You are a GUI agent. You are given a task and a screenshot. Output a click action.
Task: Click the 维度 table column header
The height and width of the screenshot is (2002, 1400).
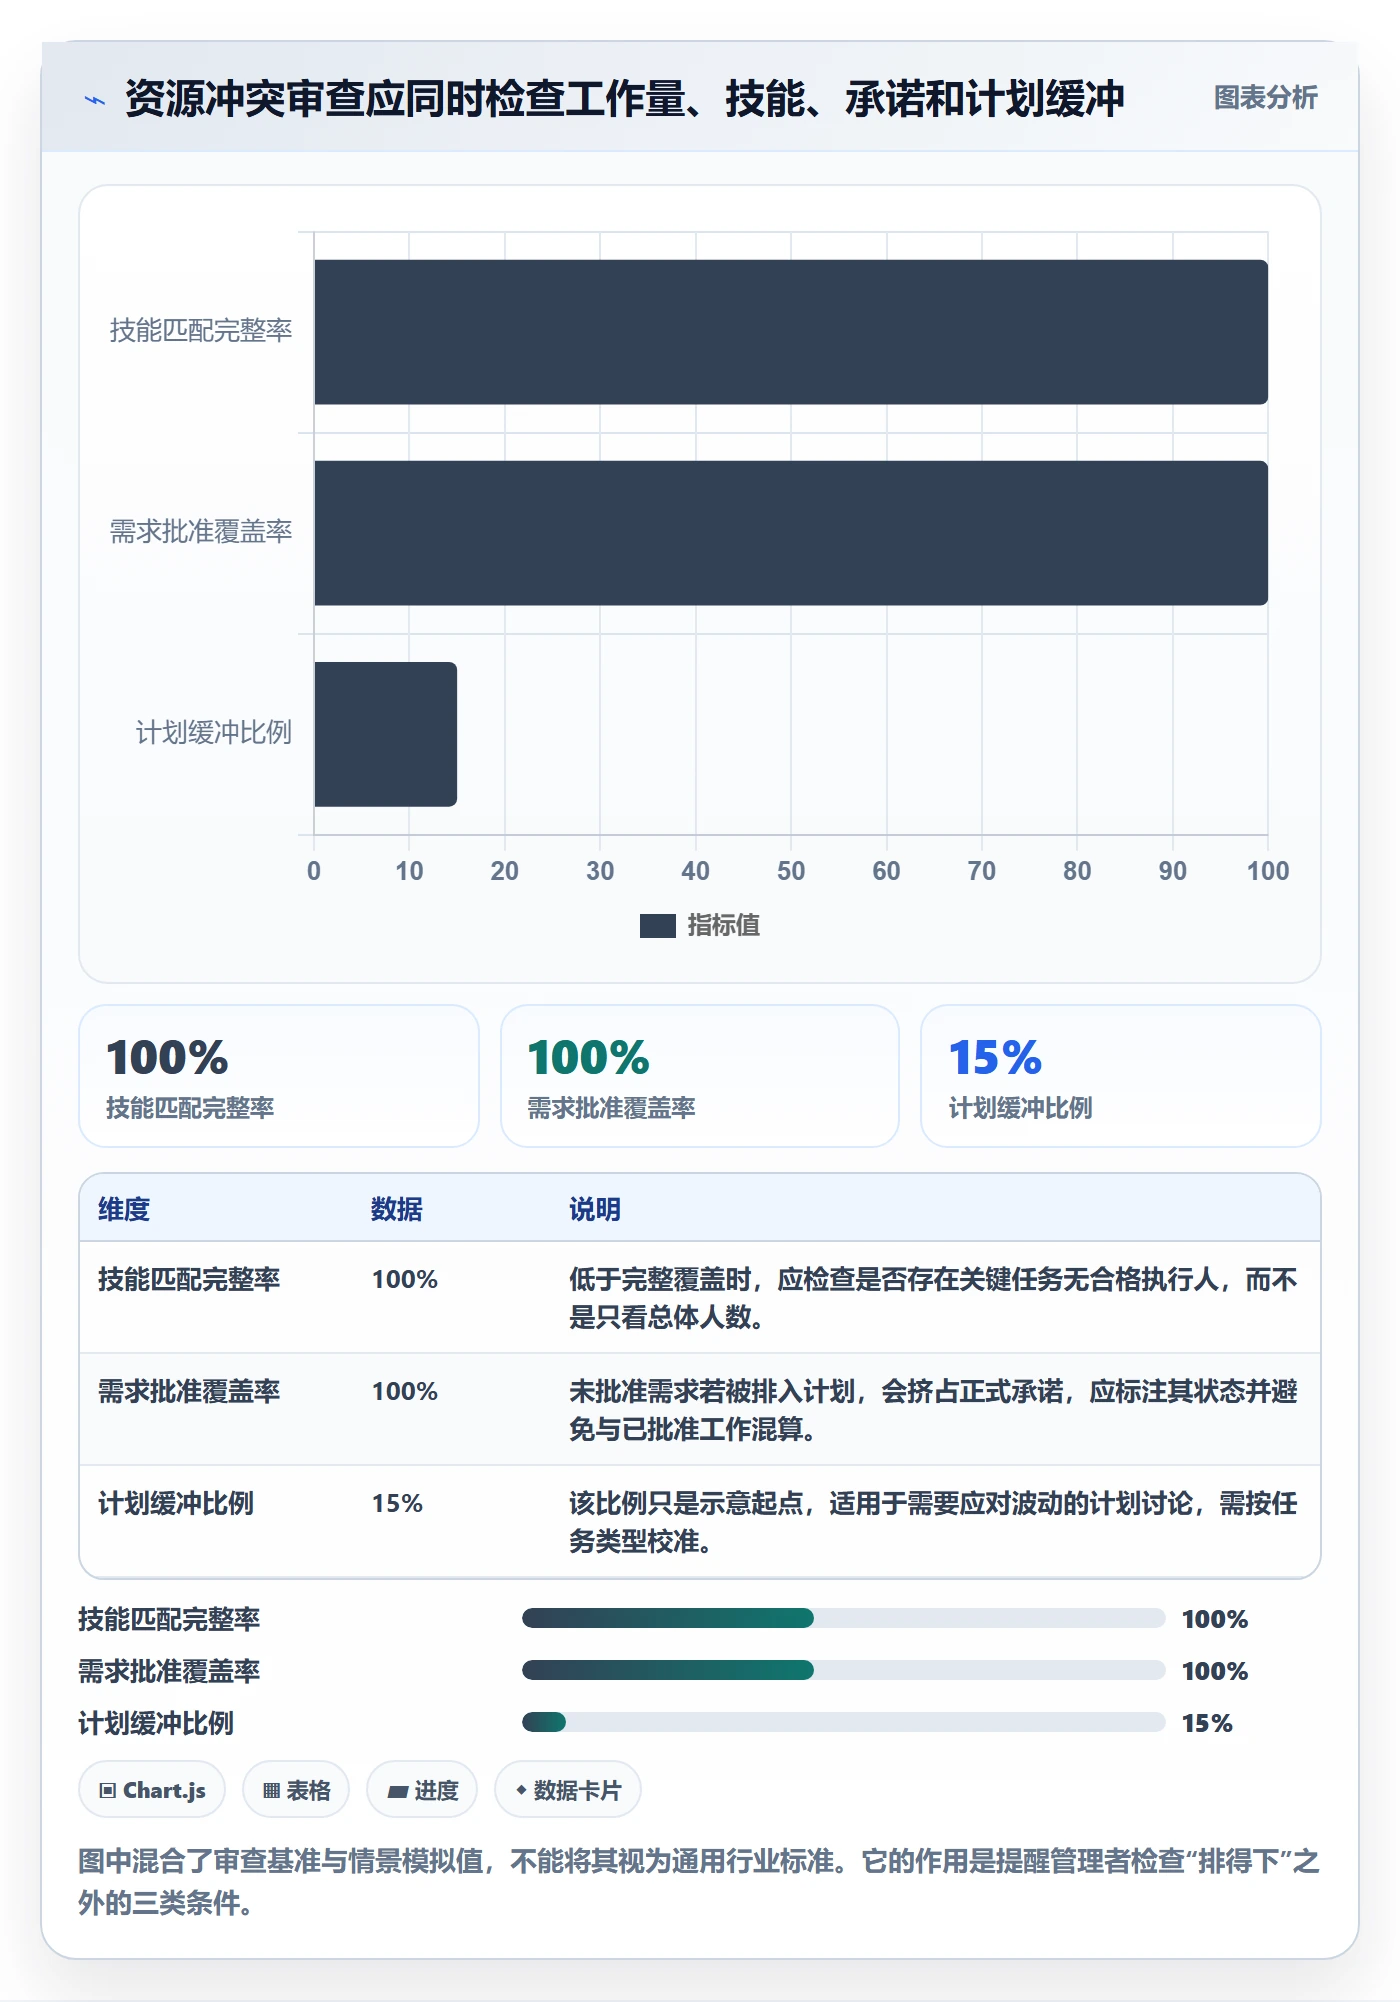click(x=124, y=1209)
